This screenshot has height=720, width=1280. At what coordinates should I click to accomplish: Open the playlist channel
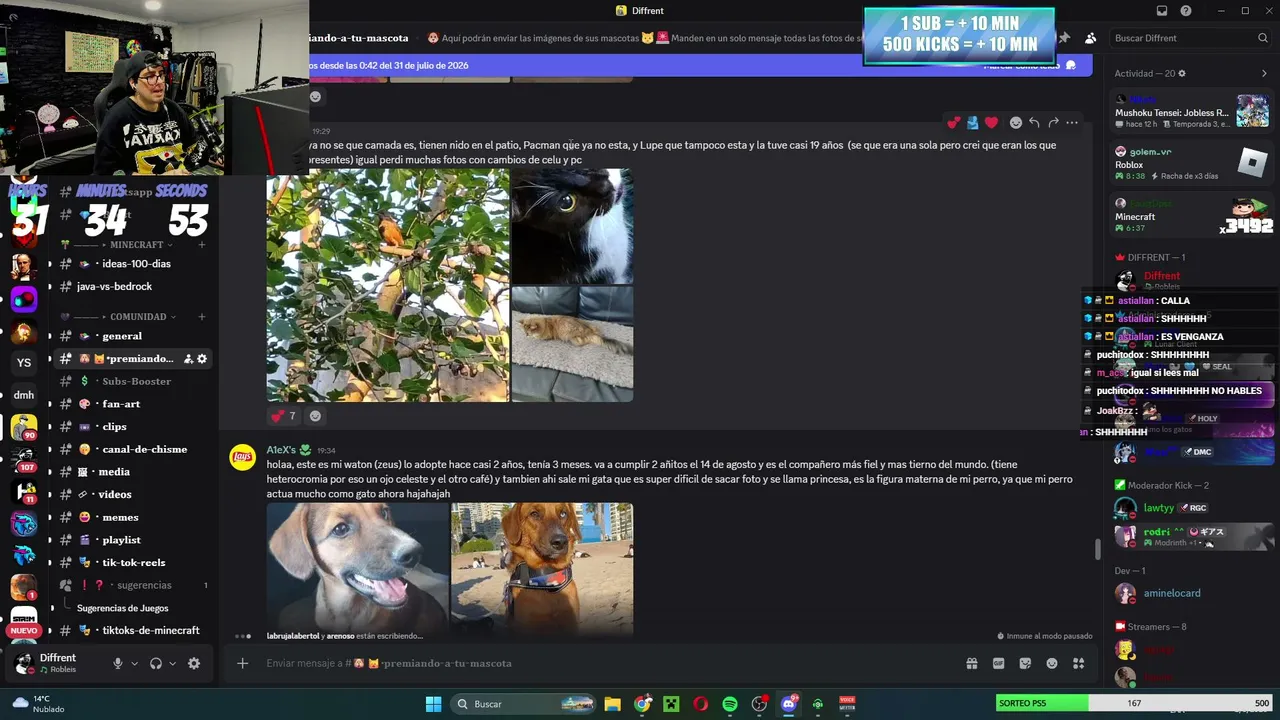123,540
